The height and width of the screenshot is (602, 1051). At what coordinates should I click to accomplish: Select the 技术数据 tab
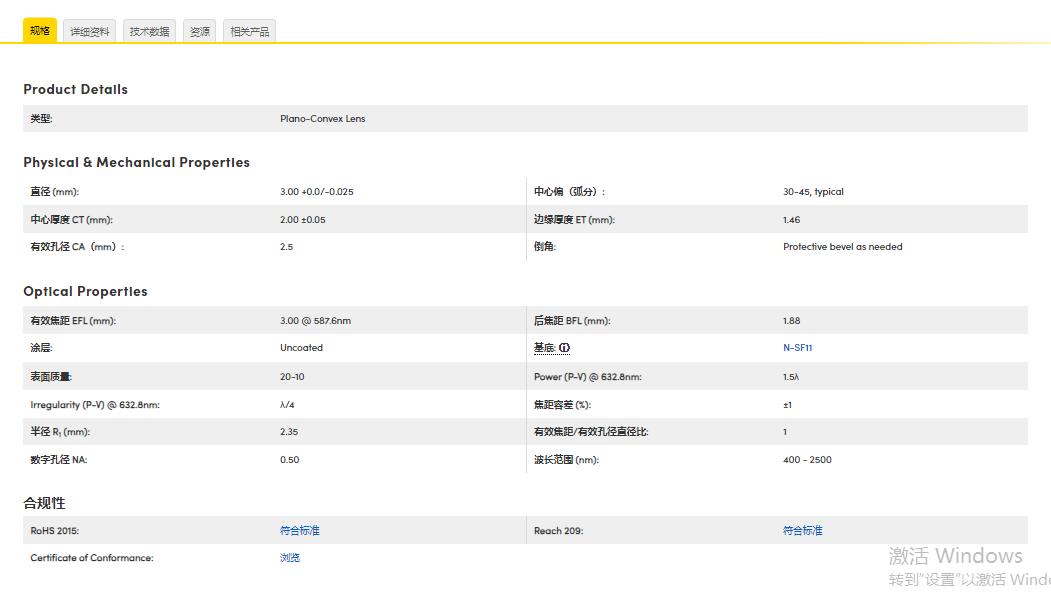[x=149, y=31]
